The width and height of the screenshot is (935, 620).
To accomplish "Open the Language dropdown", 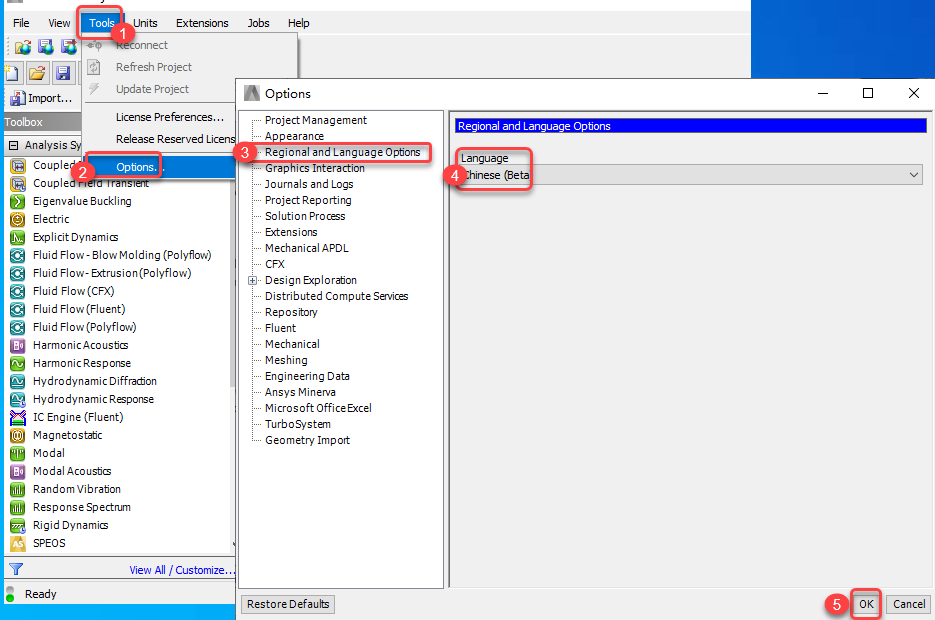I will pyautogui.click(x=689, y=175).
